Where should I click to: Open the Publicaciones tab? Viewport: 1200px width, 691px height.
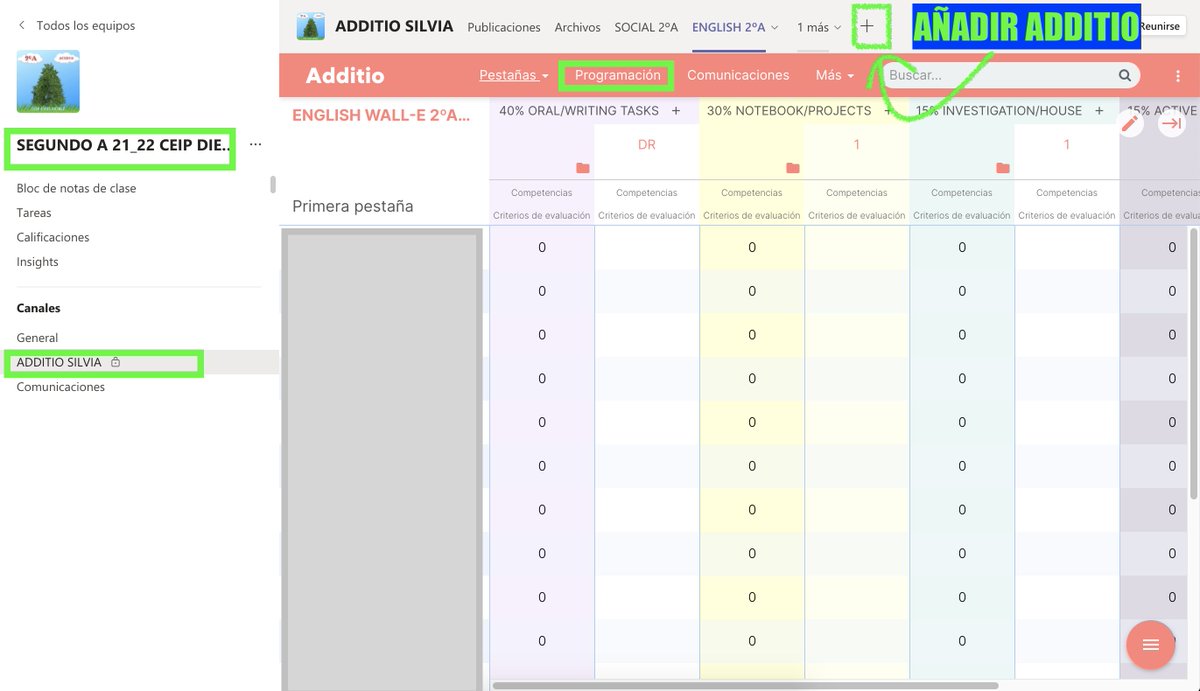click(x=504, y=27)
